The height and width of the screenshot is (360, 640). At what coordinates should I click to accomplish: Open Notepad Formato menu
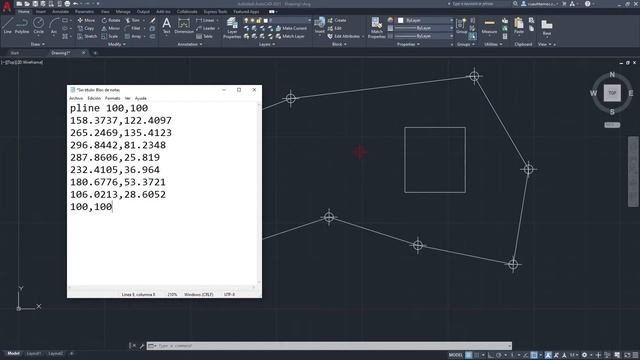pos(113,98)
